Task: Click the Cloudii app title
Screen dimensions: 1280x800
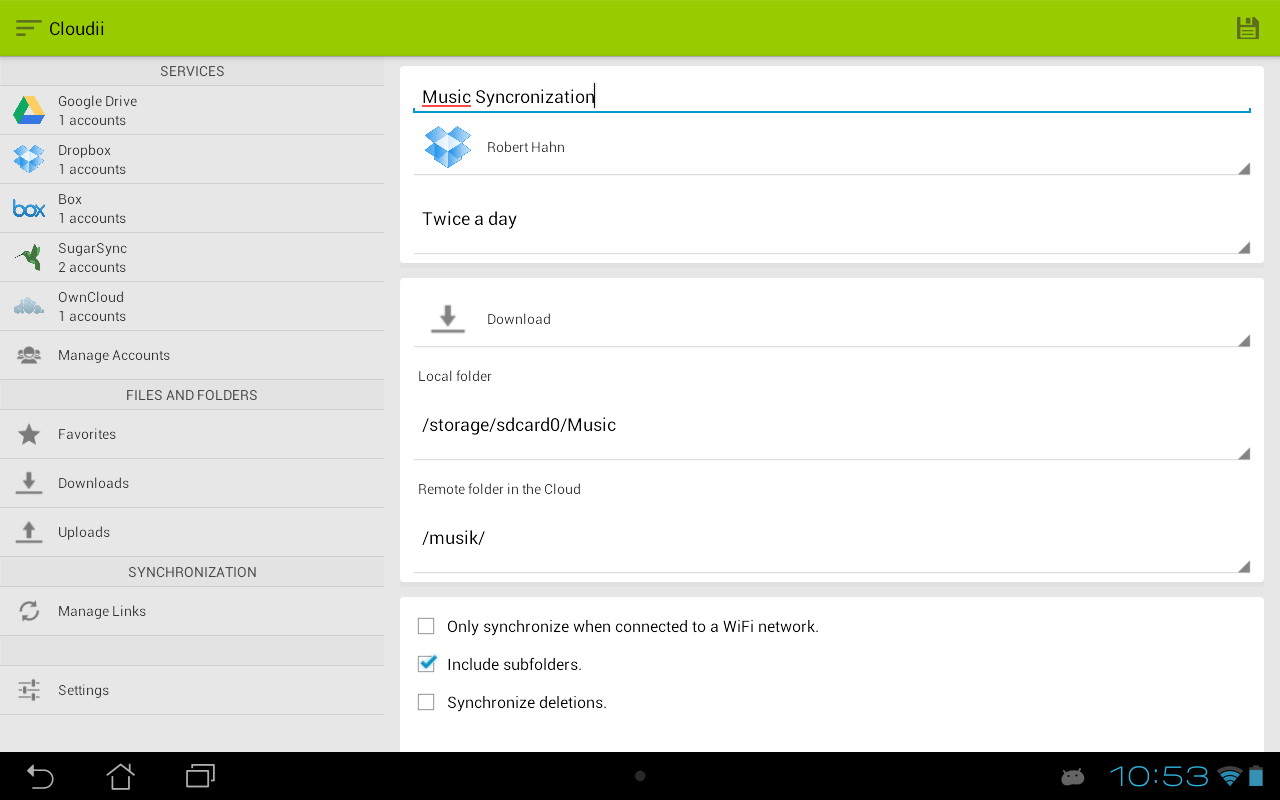Action: point(77,29)
